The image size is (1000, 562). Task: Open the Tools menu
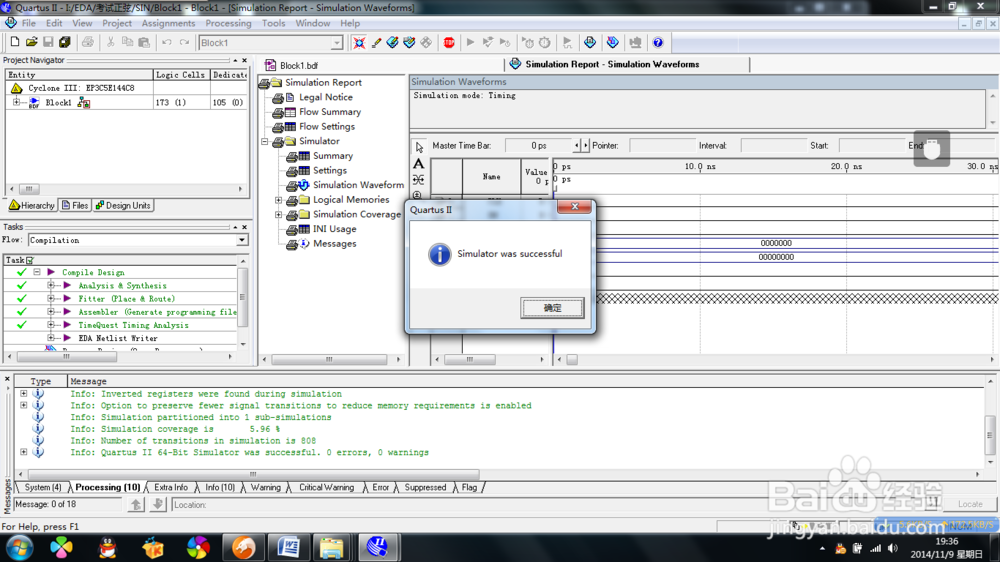(x=274, y=23)
